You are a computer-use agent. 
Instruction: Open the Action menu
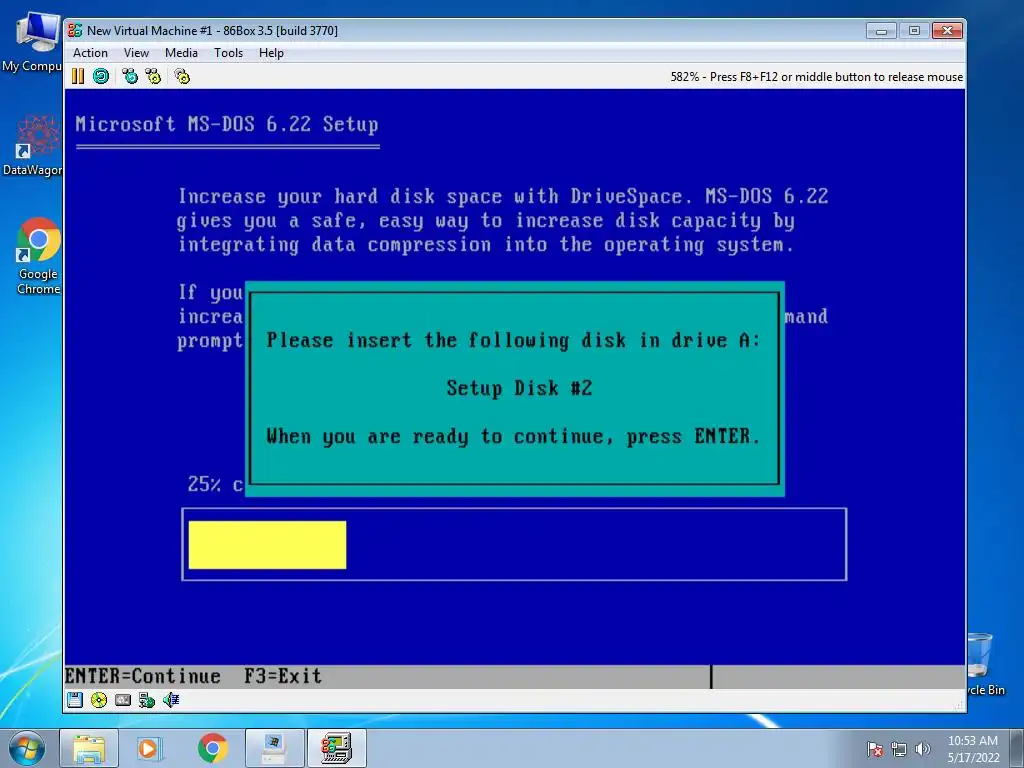(x=90, y=53)
